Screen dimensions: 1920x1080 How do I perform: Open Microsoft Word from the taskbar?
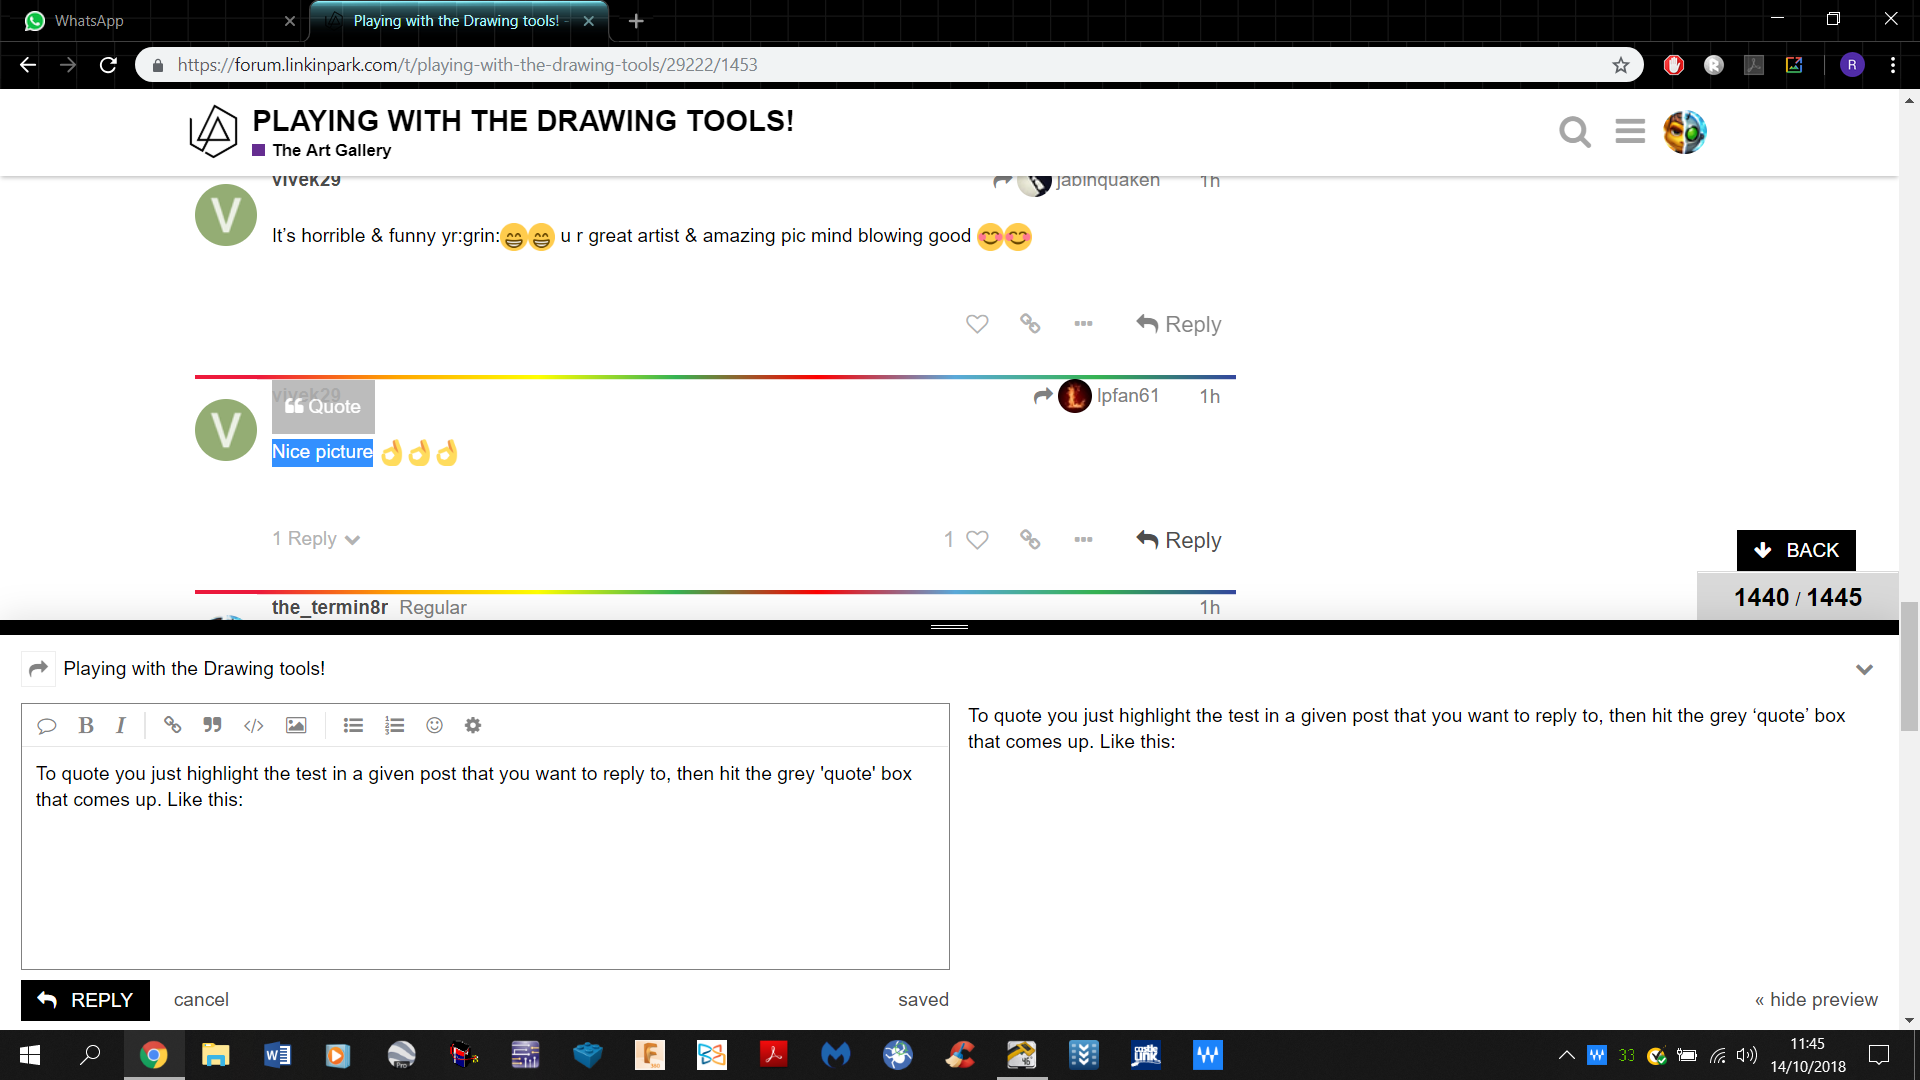click(x=277, y=1055)
